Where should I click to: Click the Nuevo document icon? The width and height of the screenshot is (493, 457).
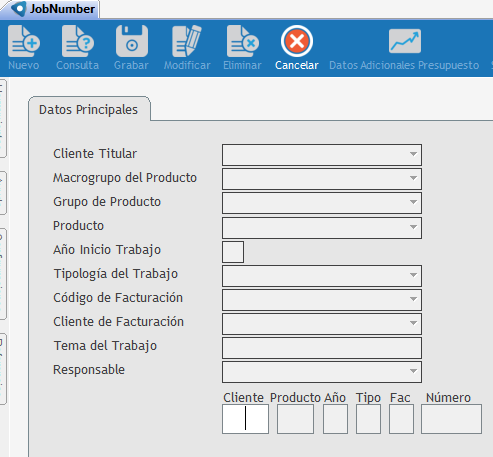(x=24, y=41)
